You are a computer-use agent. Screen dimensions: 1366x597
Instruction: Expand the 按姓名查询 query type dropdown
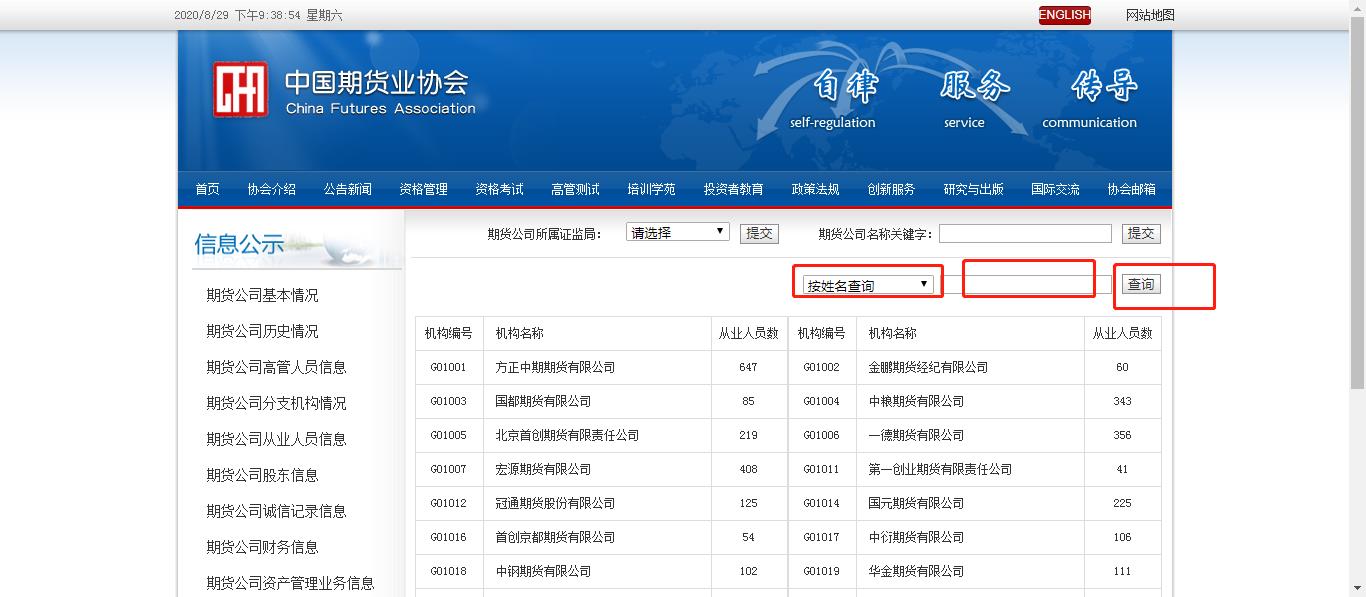pyautogui.click(x=869, y=285)
